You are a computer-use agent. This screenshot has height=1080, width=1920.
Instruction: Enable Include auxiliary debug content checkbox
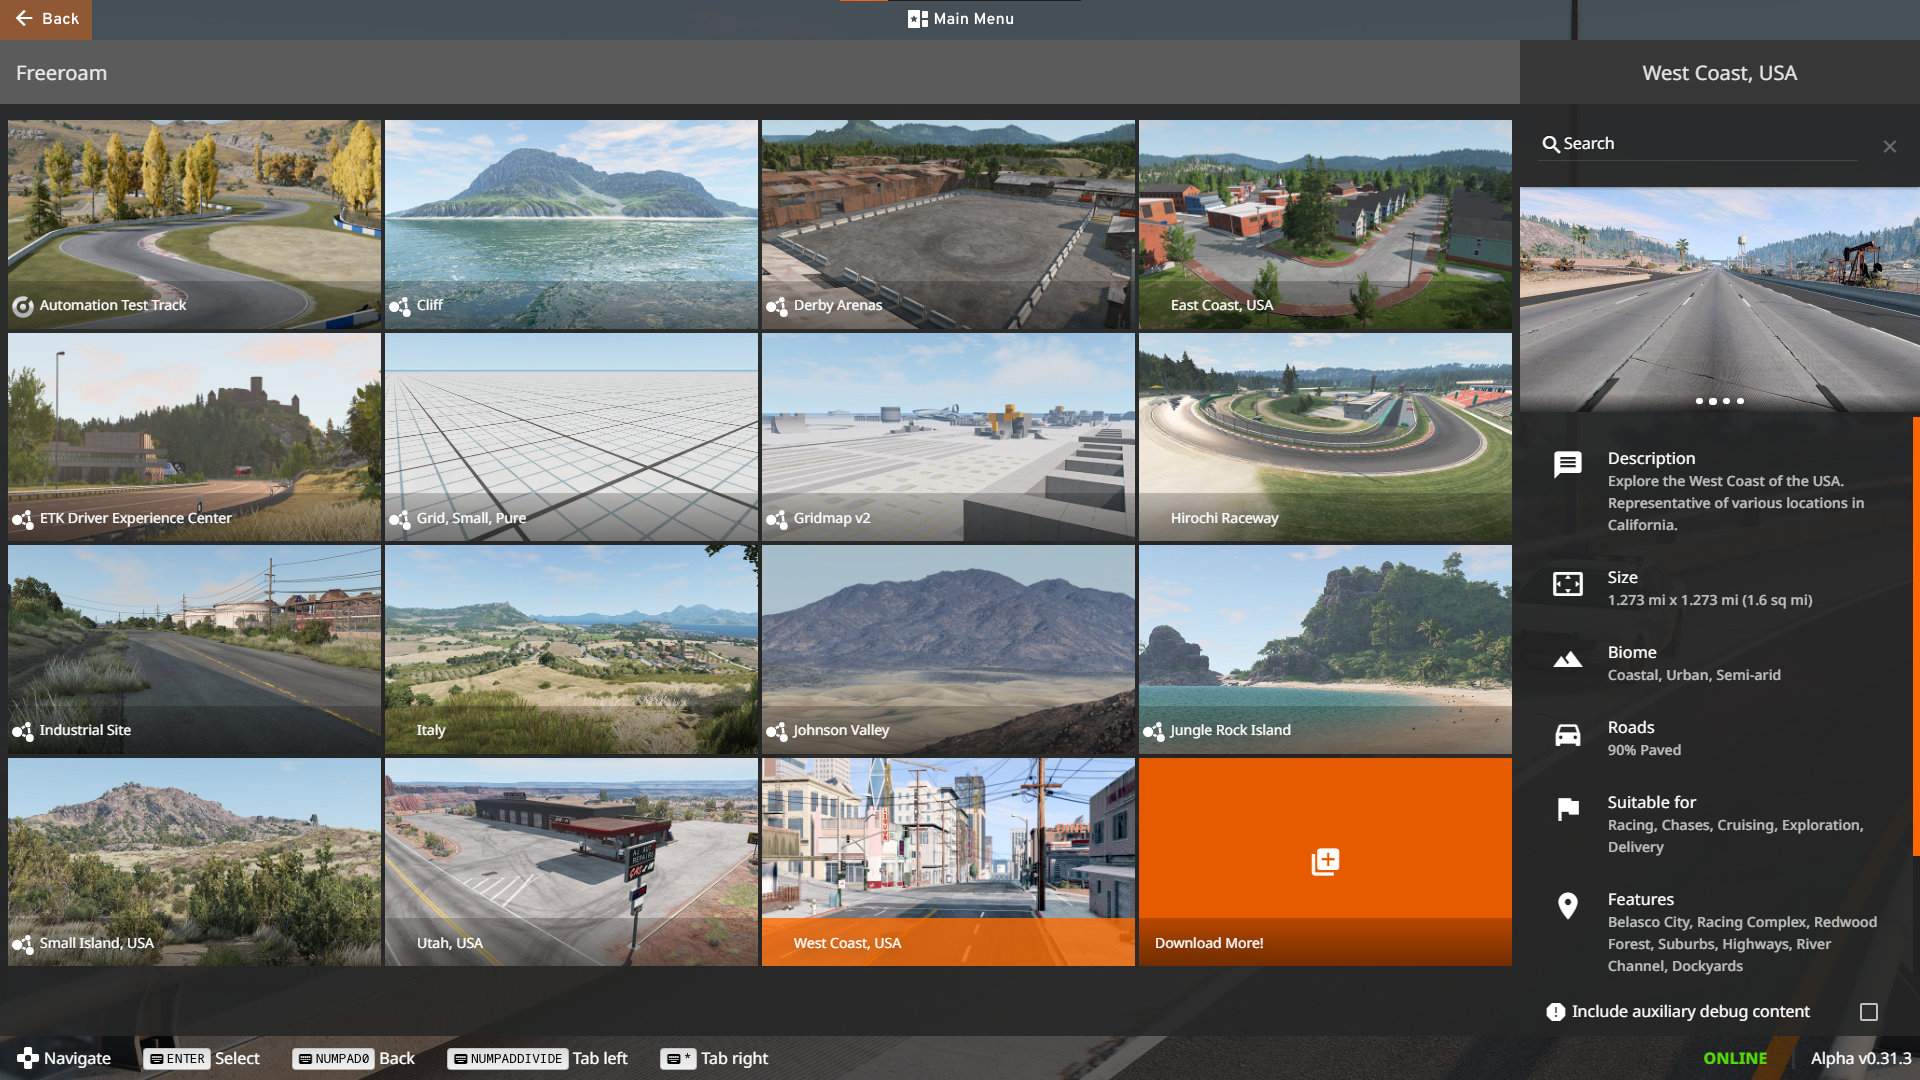(1868, 1012)
